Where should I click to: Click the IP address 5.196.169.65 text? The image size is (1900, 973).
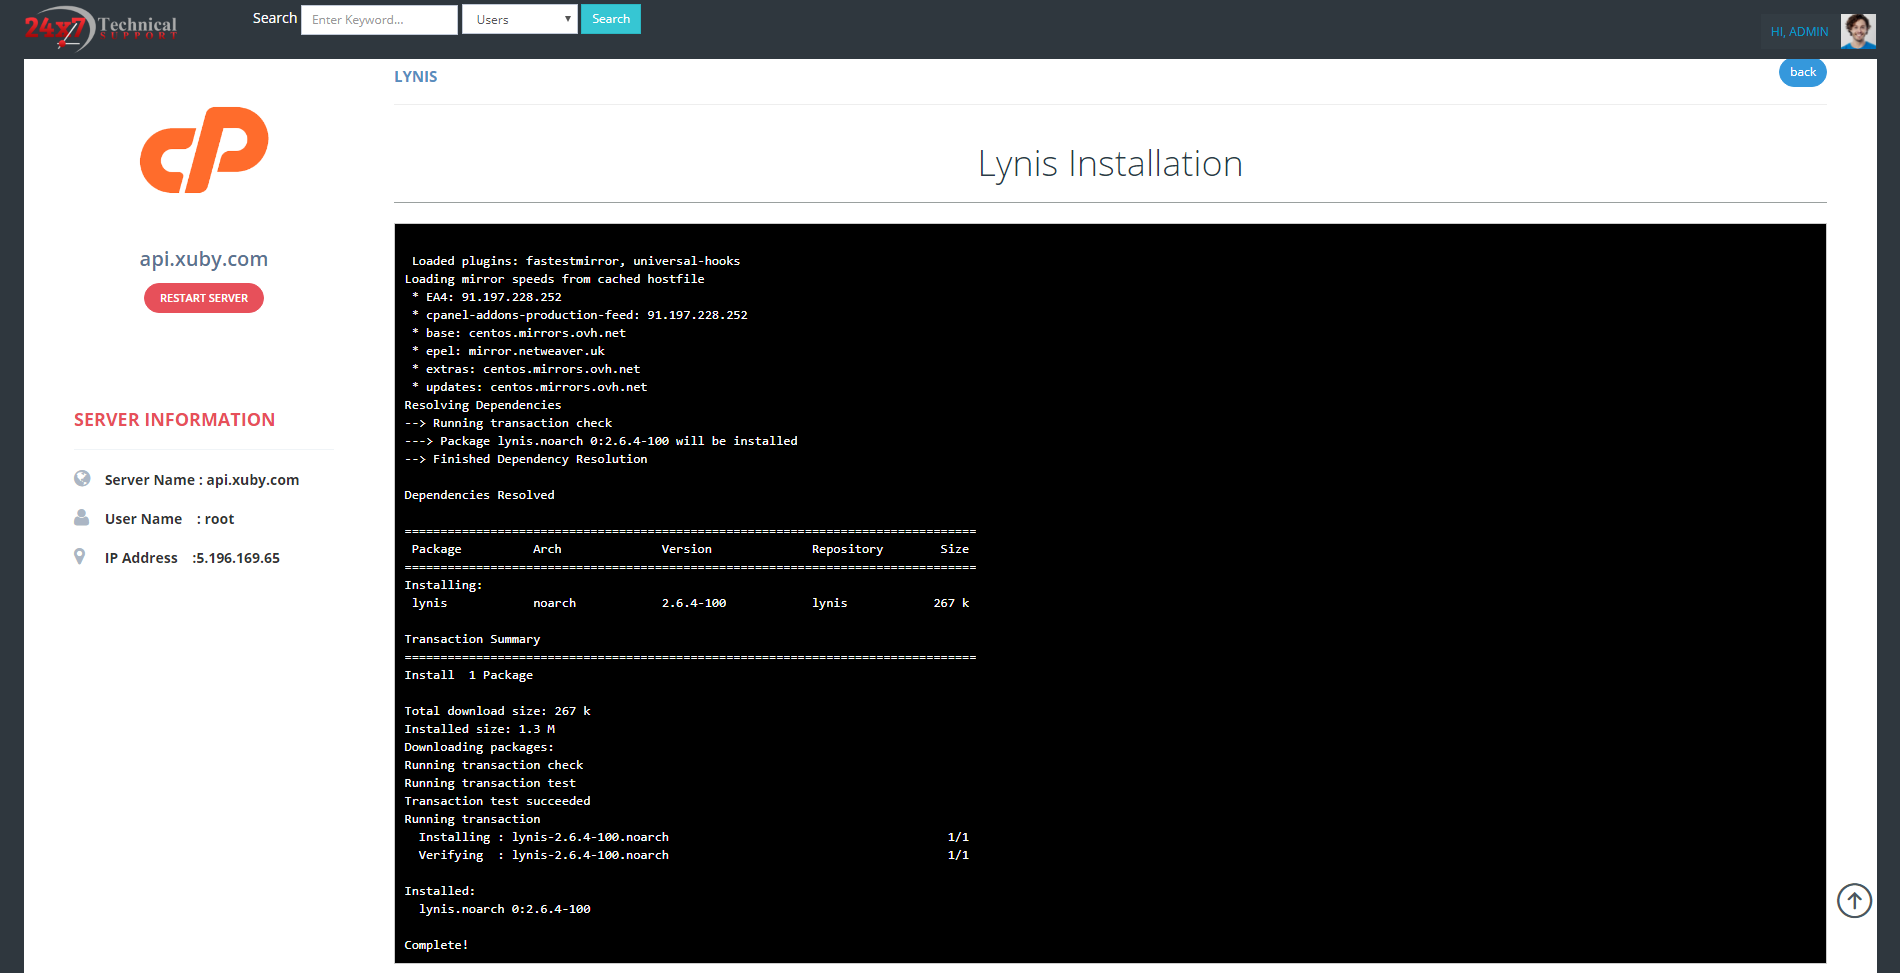pyautogui.click(x=238, y=558)
